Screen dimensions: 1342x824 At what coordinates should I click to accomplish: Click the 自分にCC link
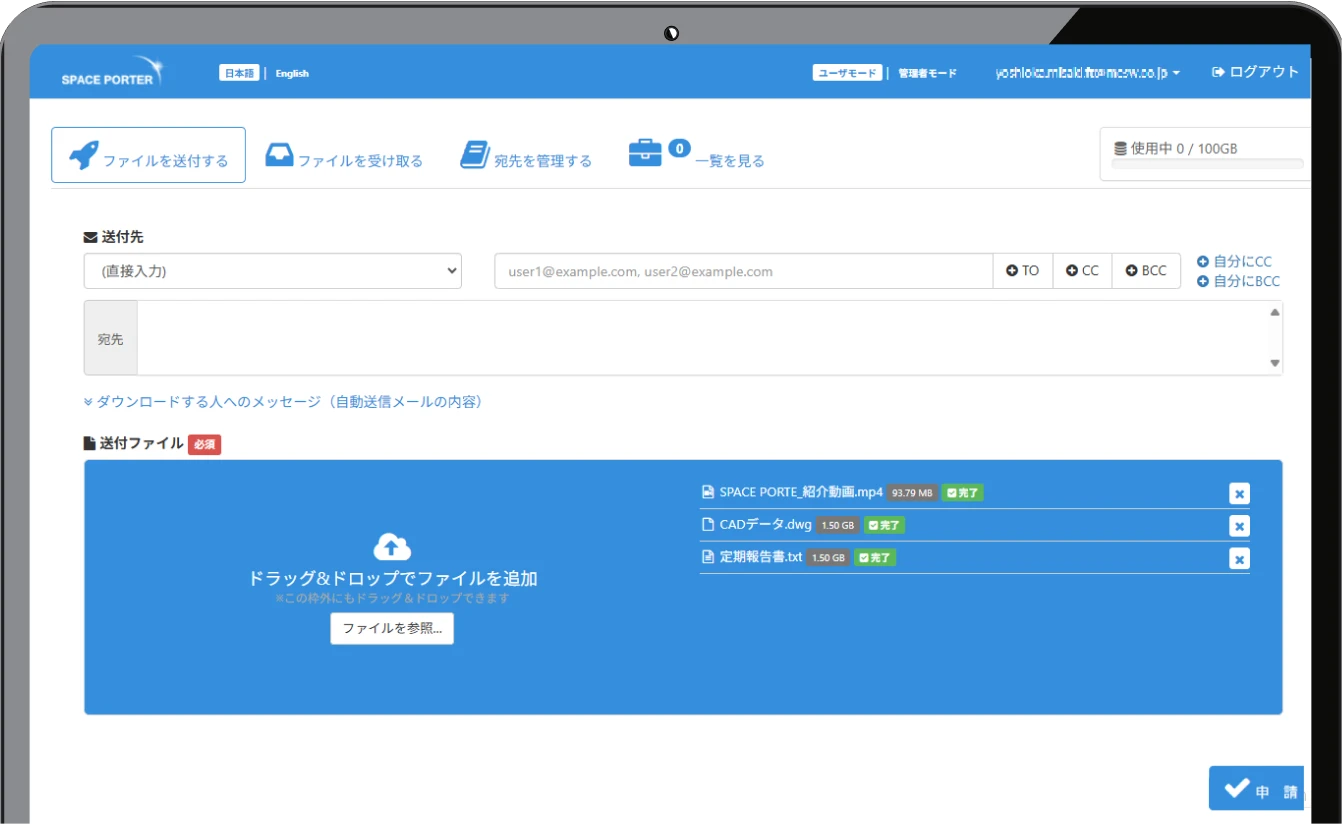click(x=1235, y=262)
